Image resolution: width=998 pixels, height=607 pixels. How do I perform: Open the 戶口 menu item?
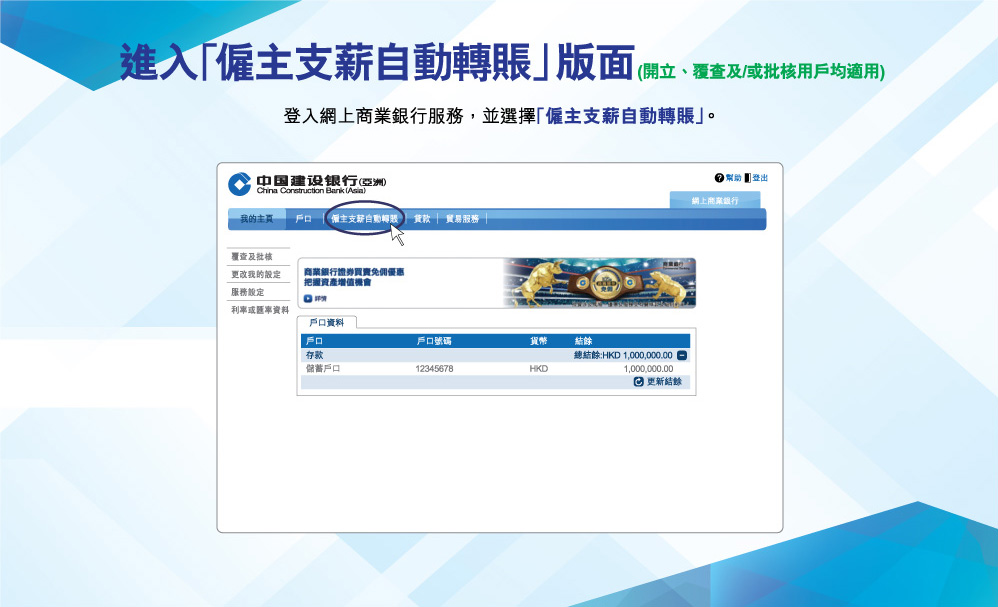pos(304,219)
